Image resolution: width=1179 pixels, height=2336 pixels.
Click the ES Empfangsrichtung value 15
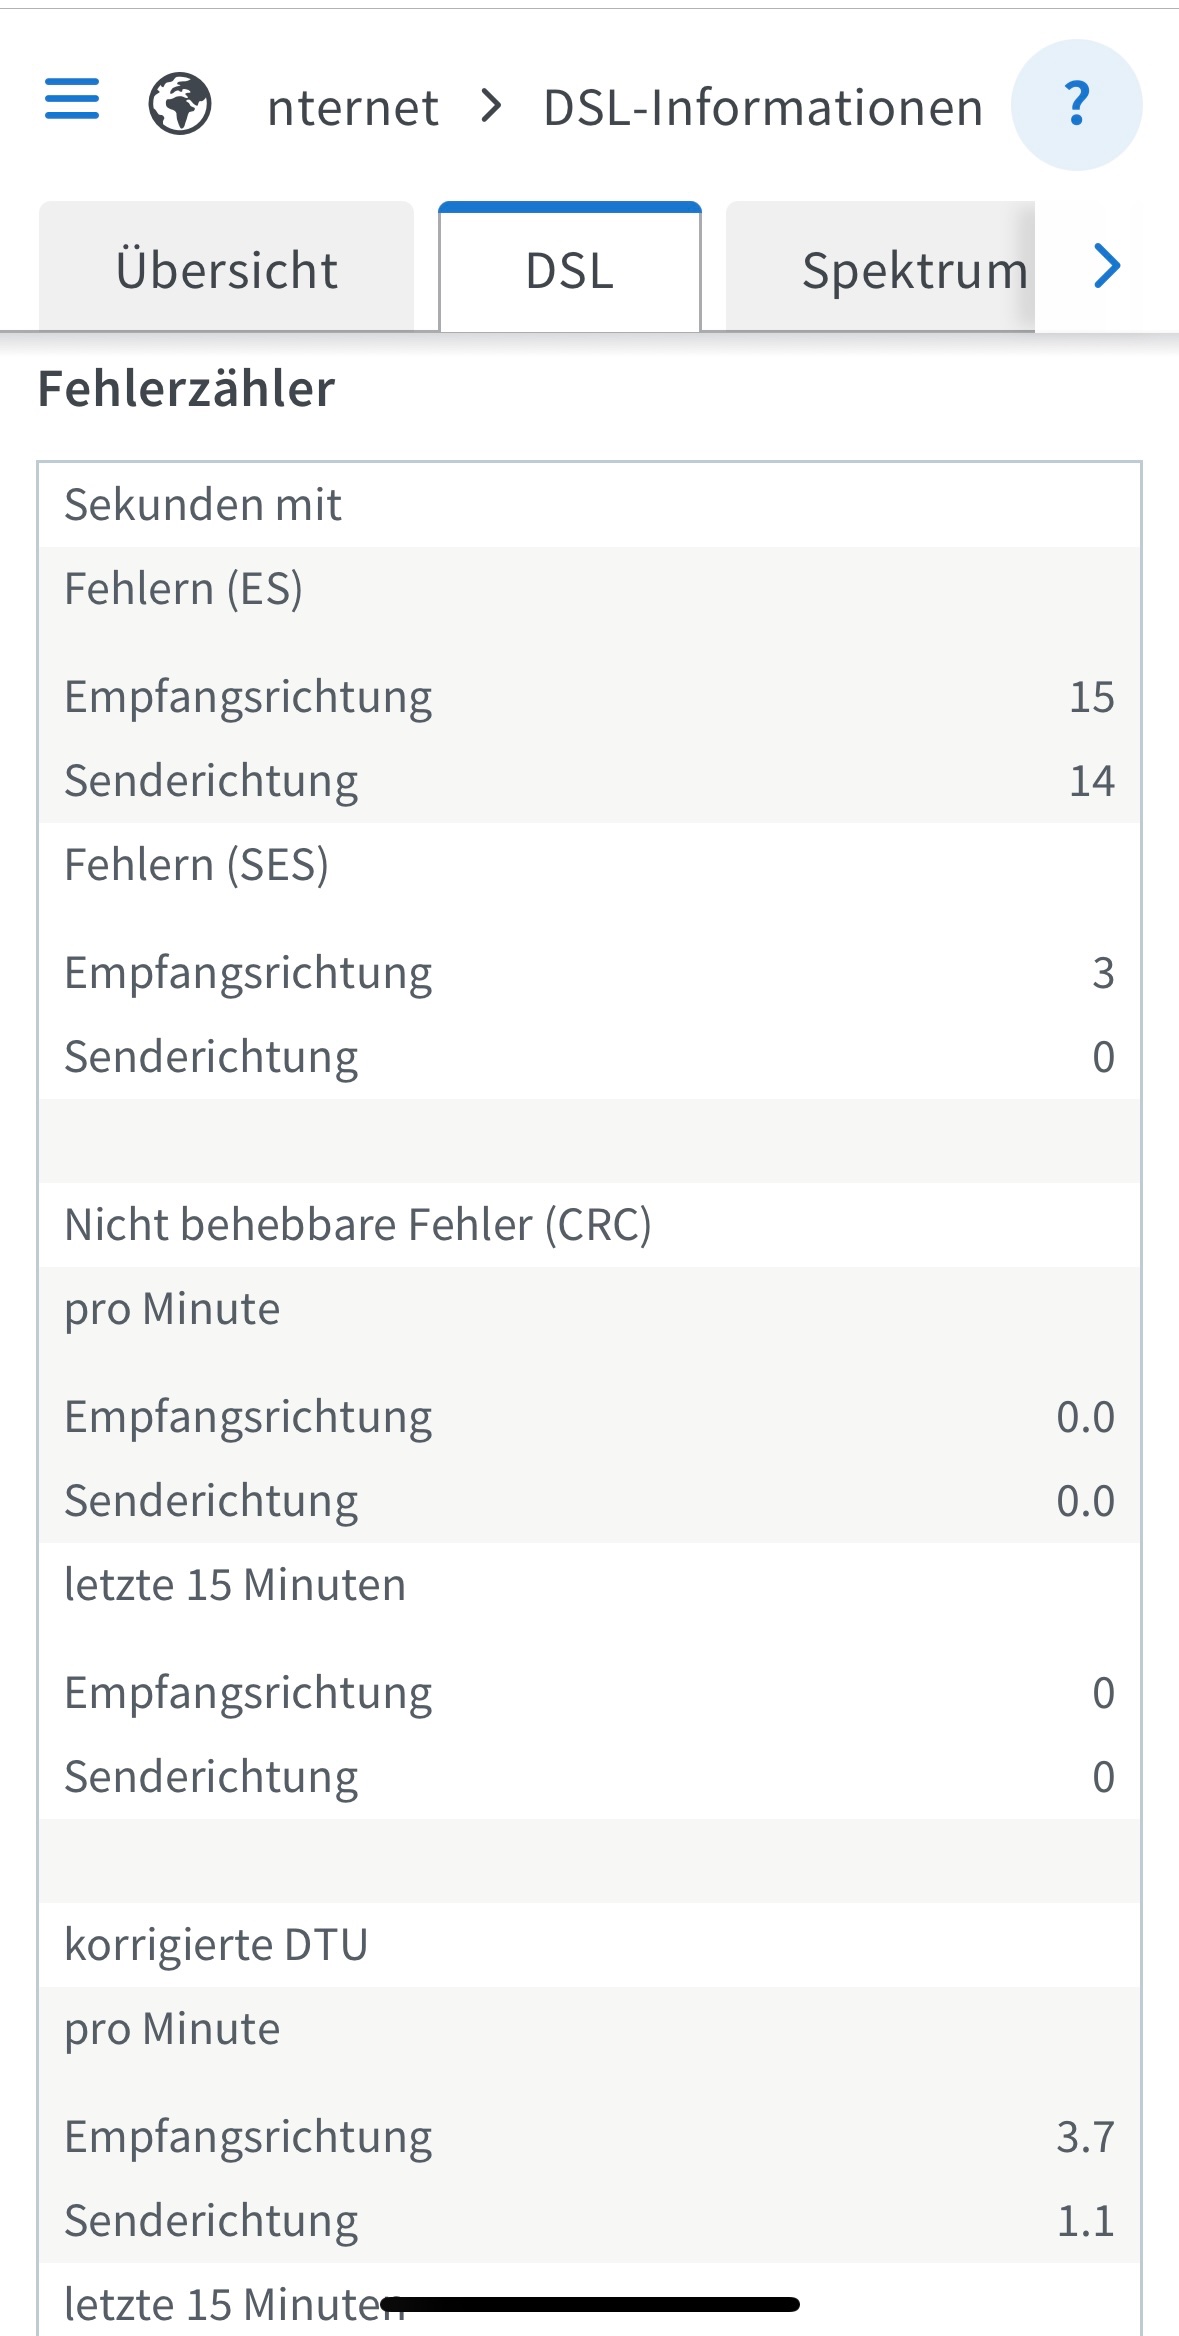1091,697
